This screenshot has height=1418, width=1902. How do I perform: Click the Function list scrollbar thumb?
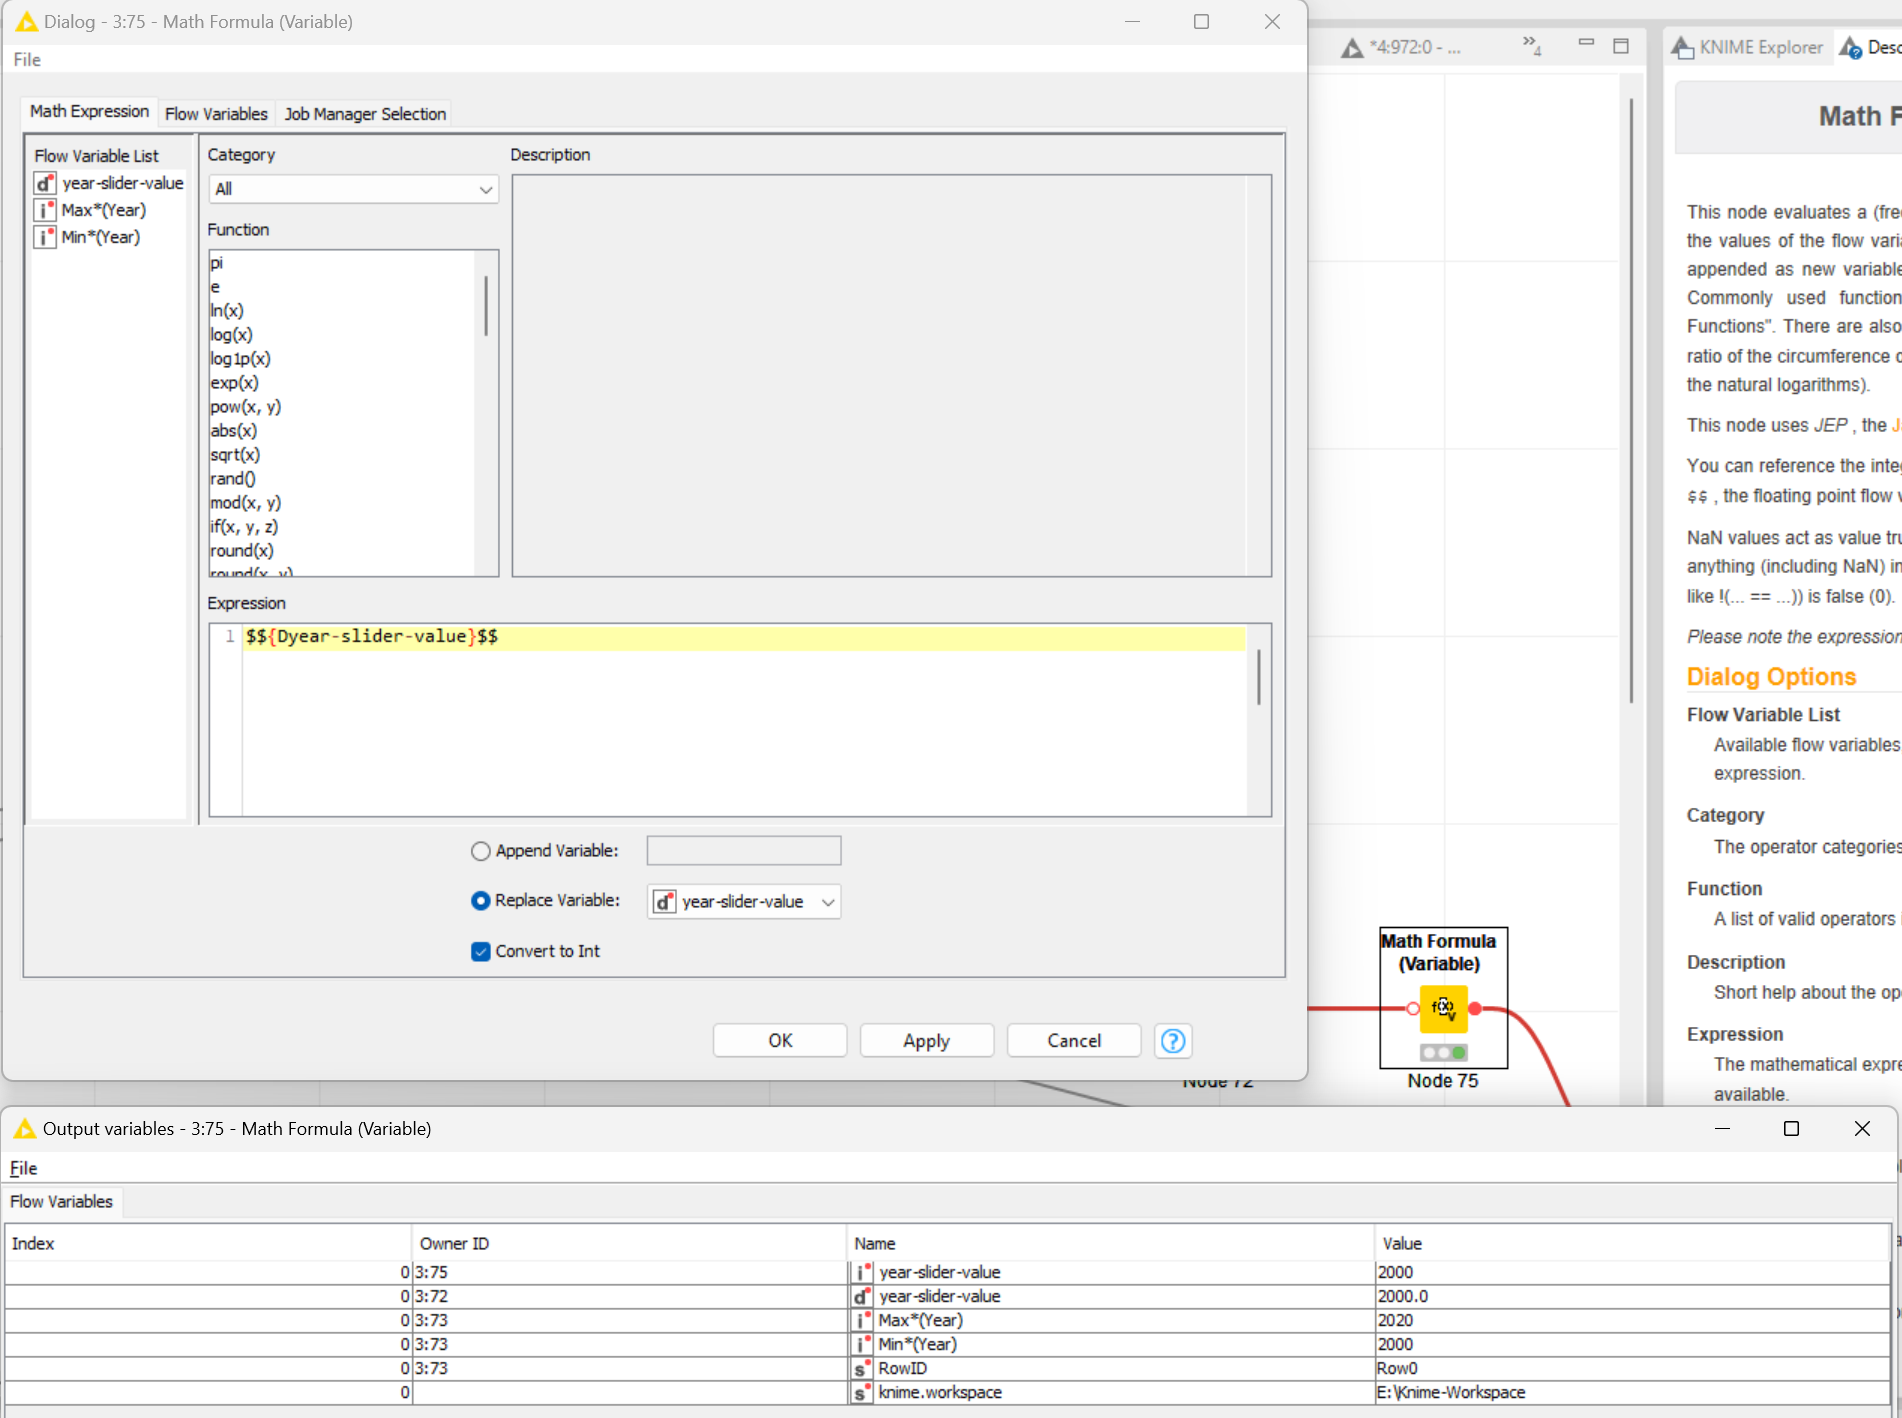pyautogui.click(x=486, y=306)
